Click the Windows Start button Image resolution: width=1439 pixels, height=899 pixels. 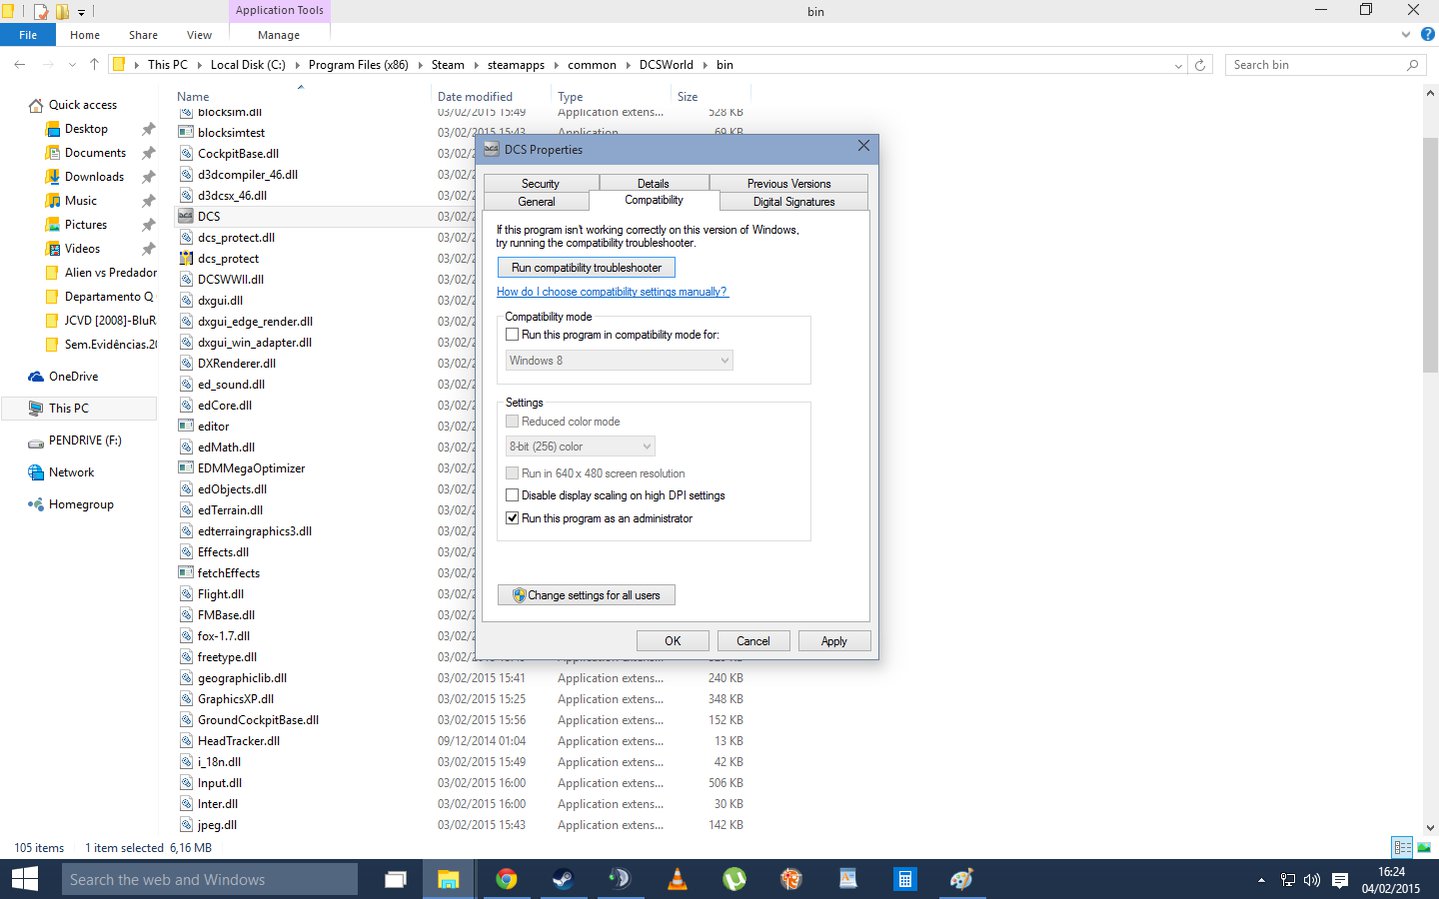pos(24,880)
